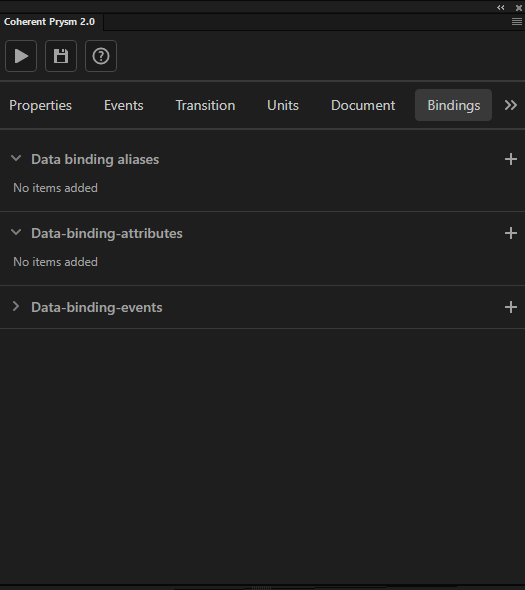Collapse the Data binding aliases section
The width and height of the screenshot is (525, 590).
pyautogui.click(x=16, y=158)
